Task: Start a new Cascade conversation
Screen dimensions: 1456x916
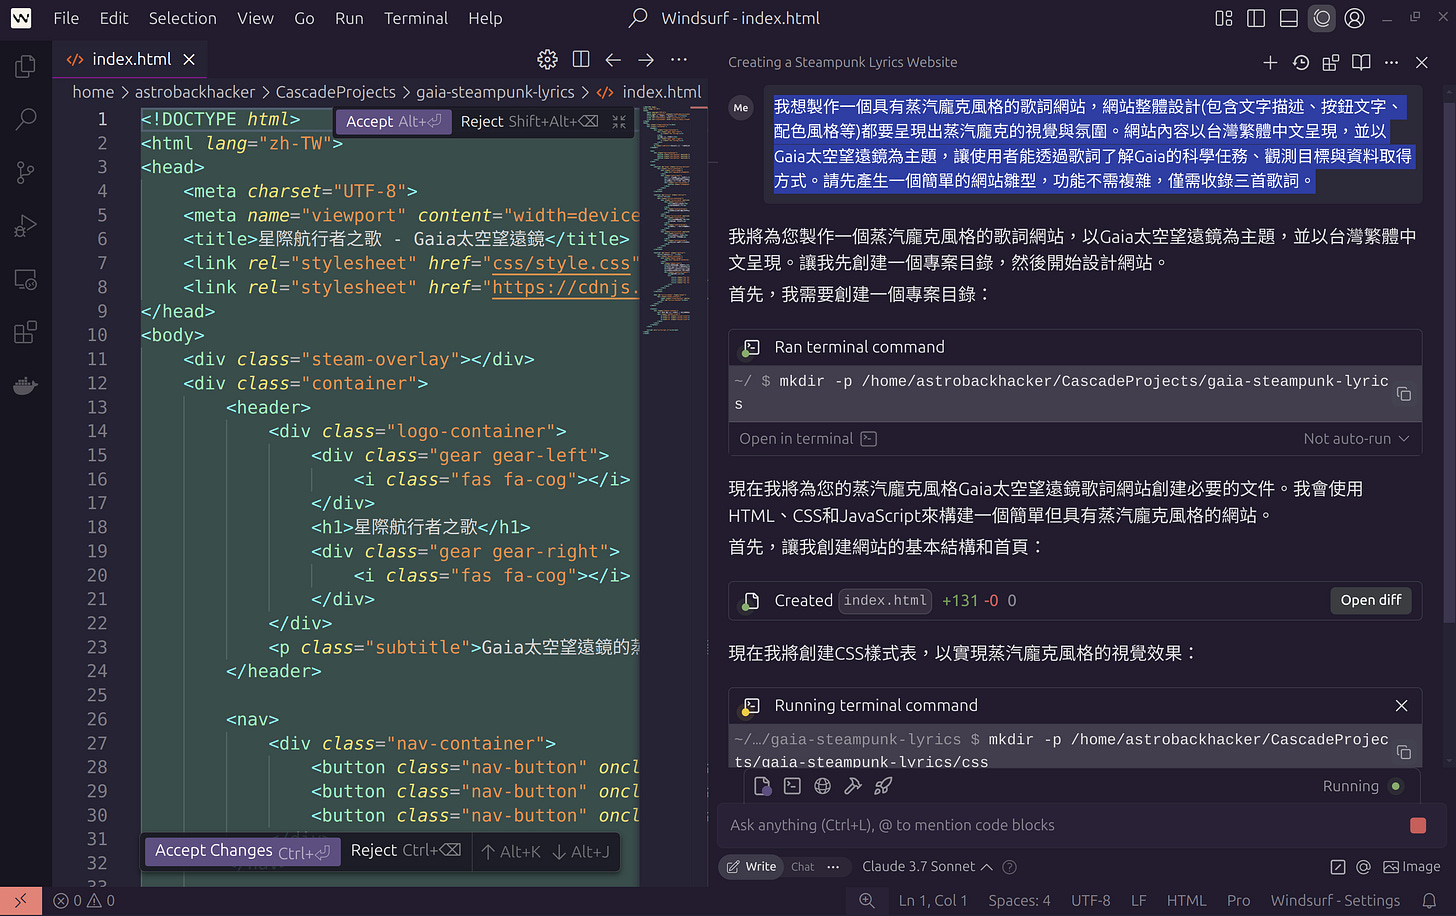Action: [1270, 62]
